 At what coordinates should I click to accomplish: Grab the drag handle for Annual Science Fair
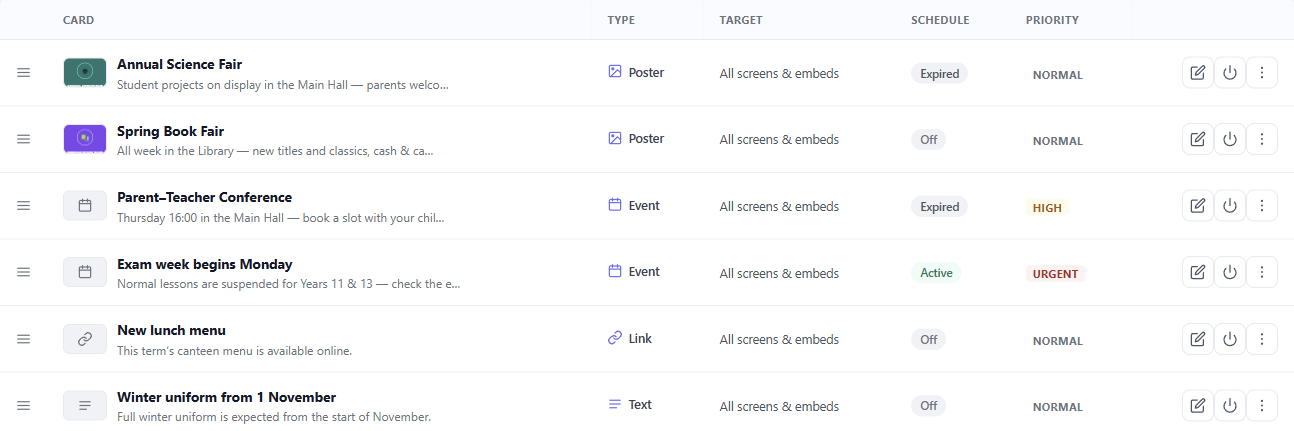point(24,73)
